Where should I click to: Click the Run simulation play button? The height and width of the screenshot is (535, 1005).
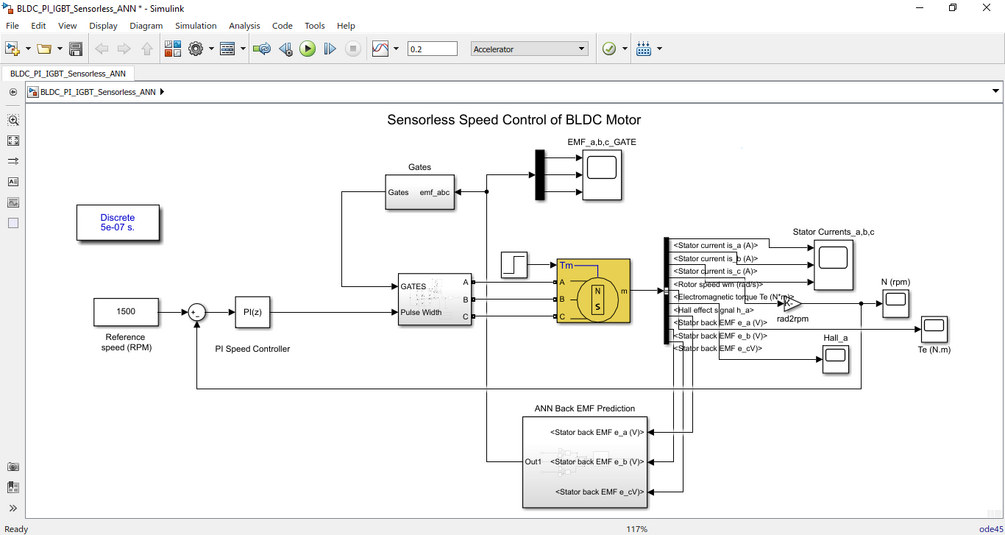point(308,49)
